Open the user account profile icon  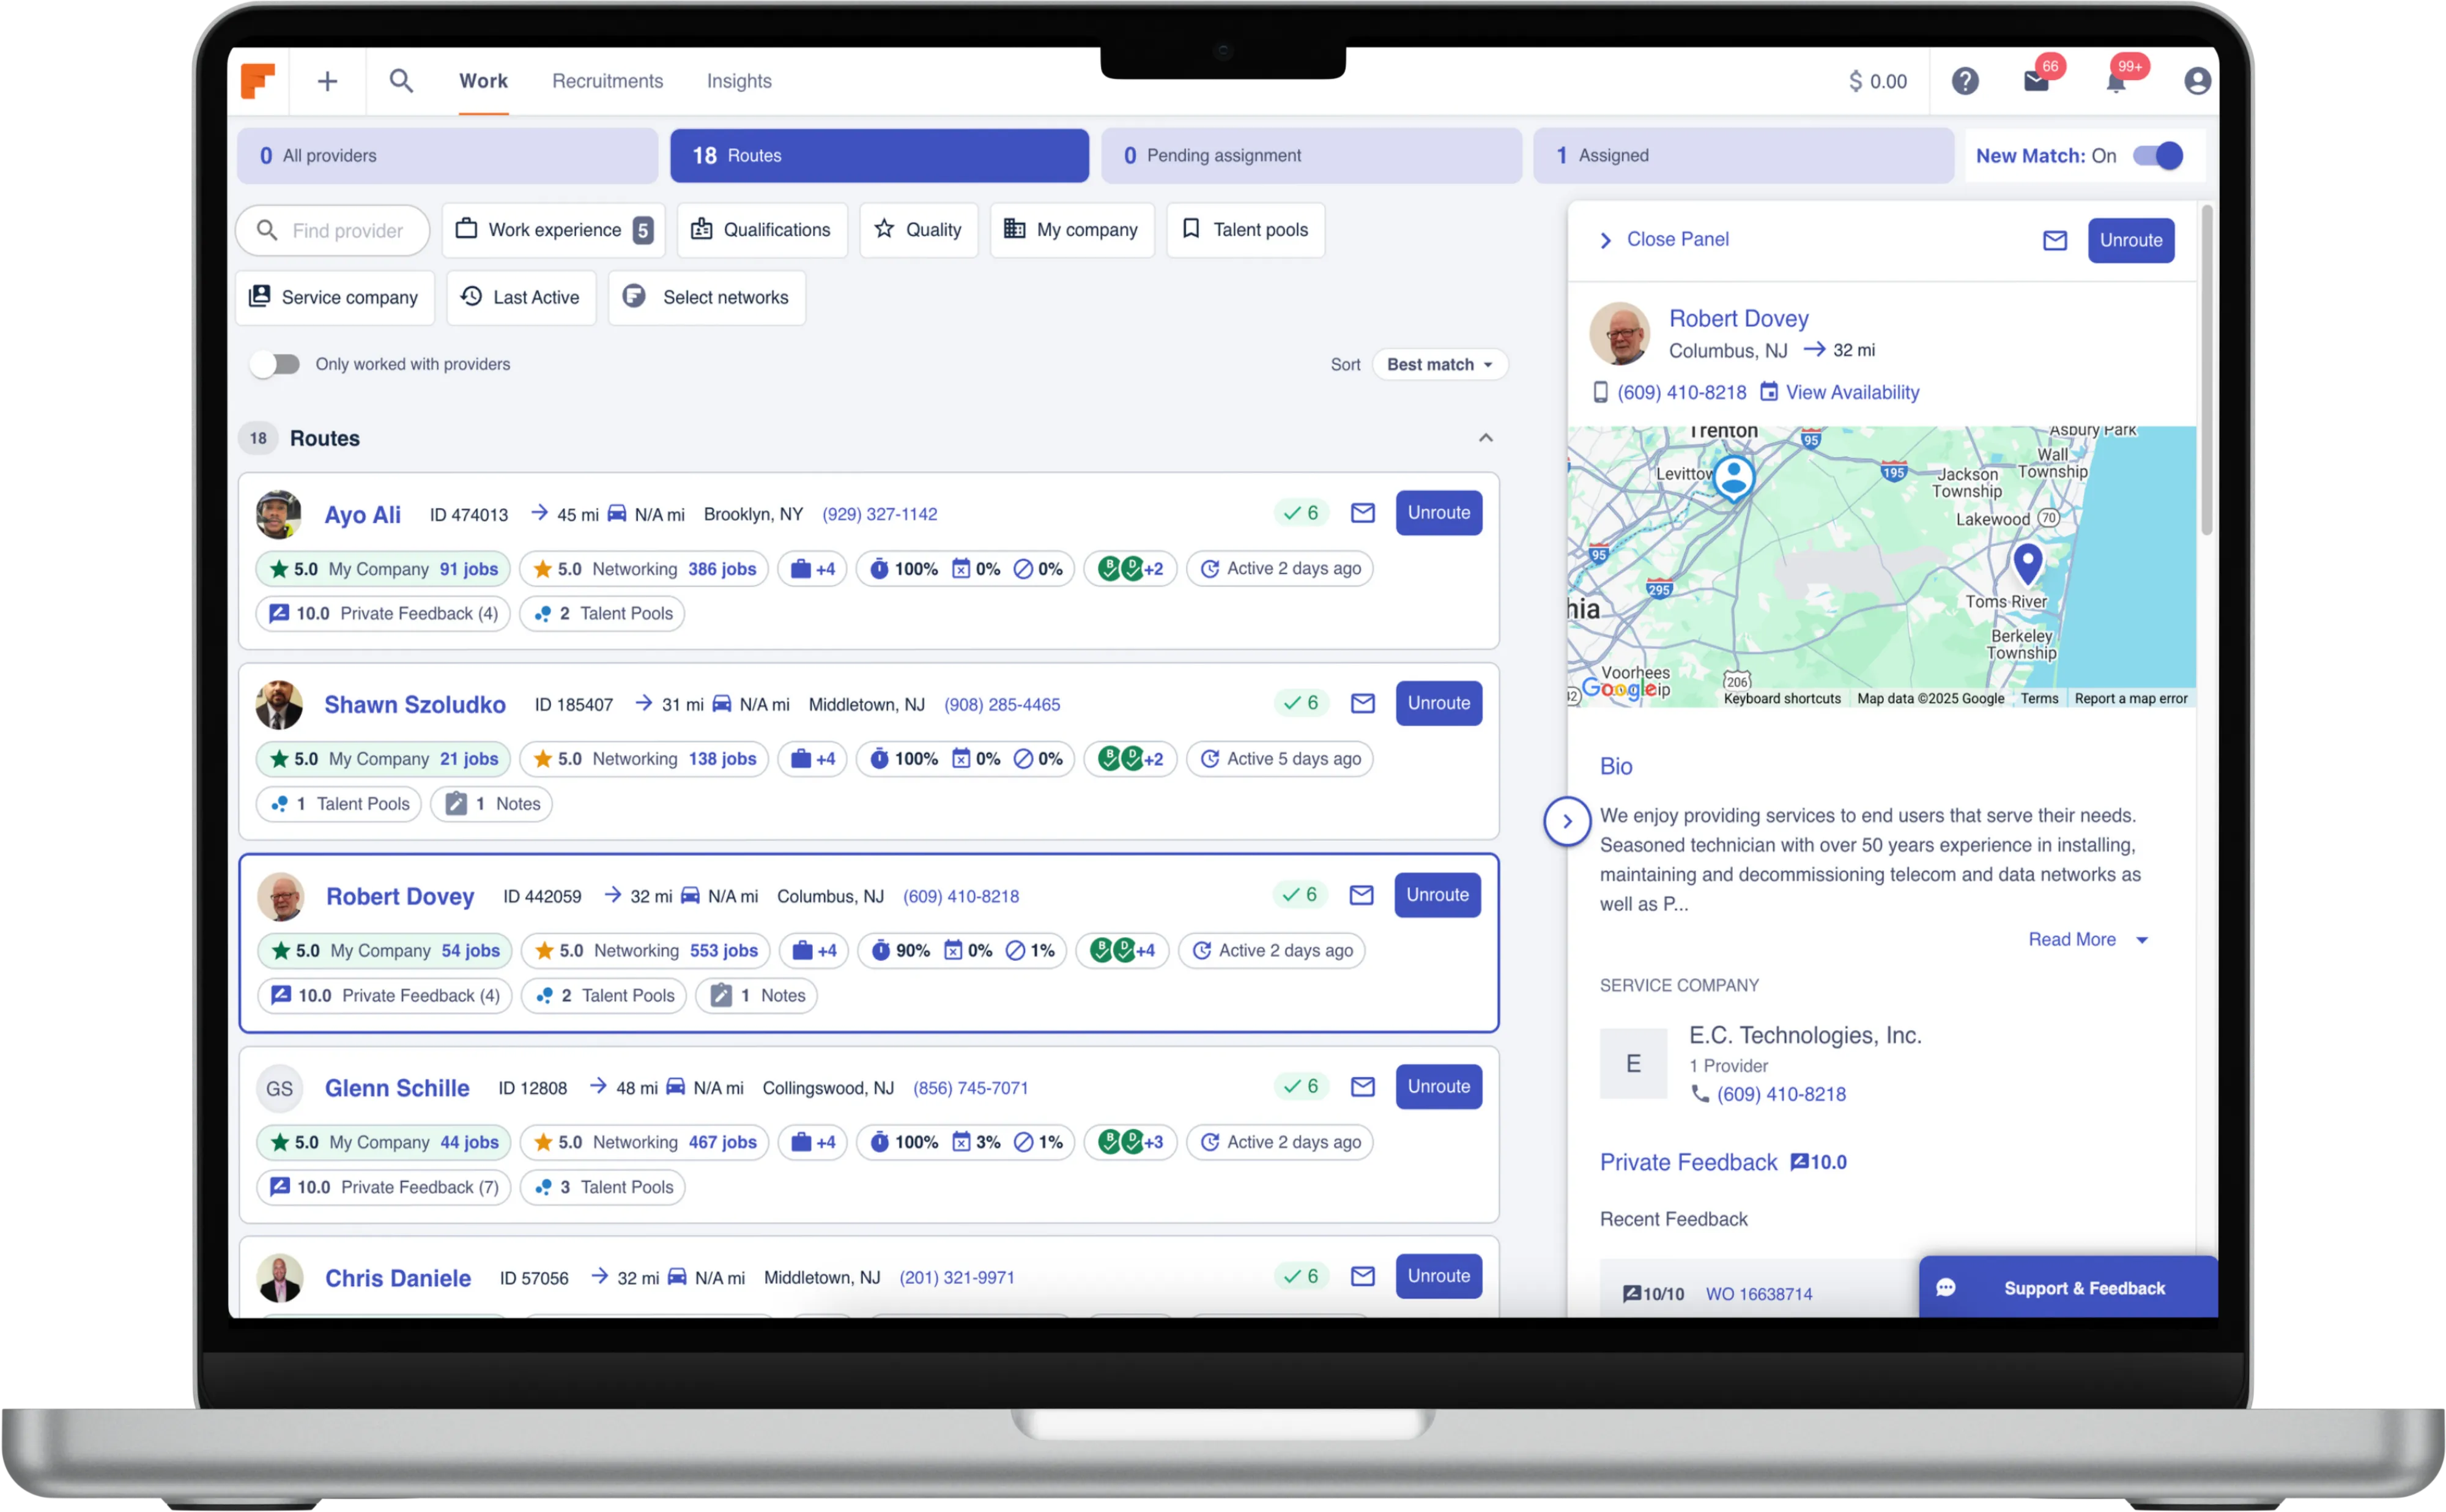pyautogui.click(x=2196, y=81)
